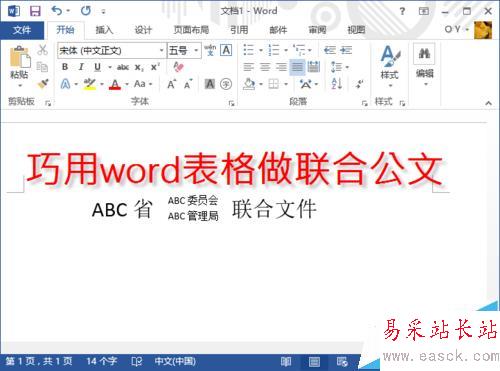Toggle Underline formatting
The height and width of the screenshot is (371, 500).
(97, 67)
